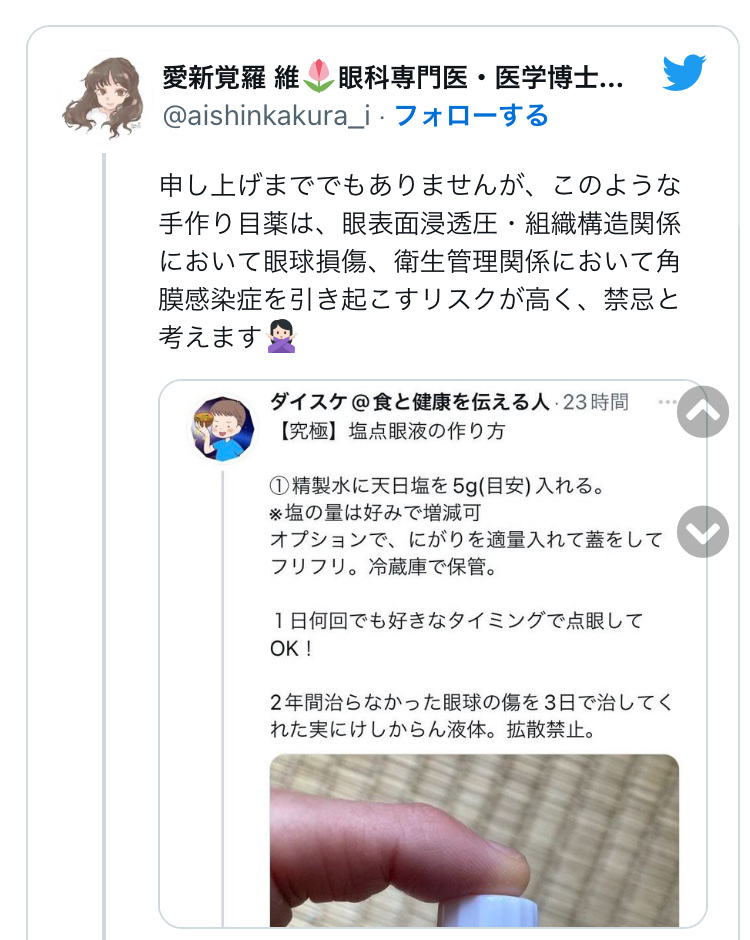750x940 pixels.
Task: Open the quoted tweet's three-dot menu
Action: click(x=667, y=402)
